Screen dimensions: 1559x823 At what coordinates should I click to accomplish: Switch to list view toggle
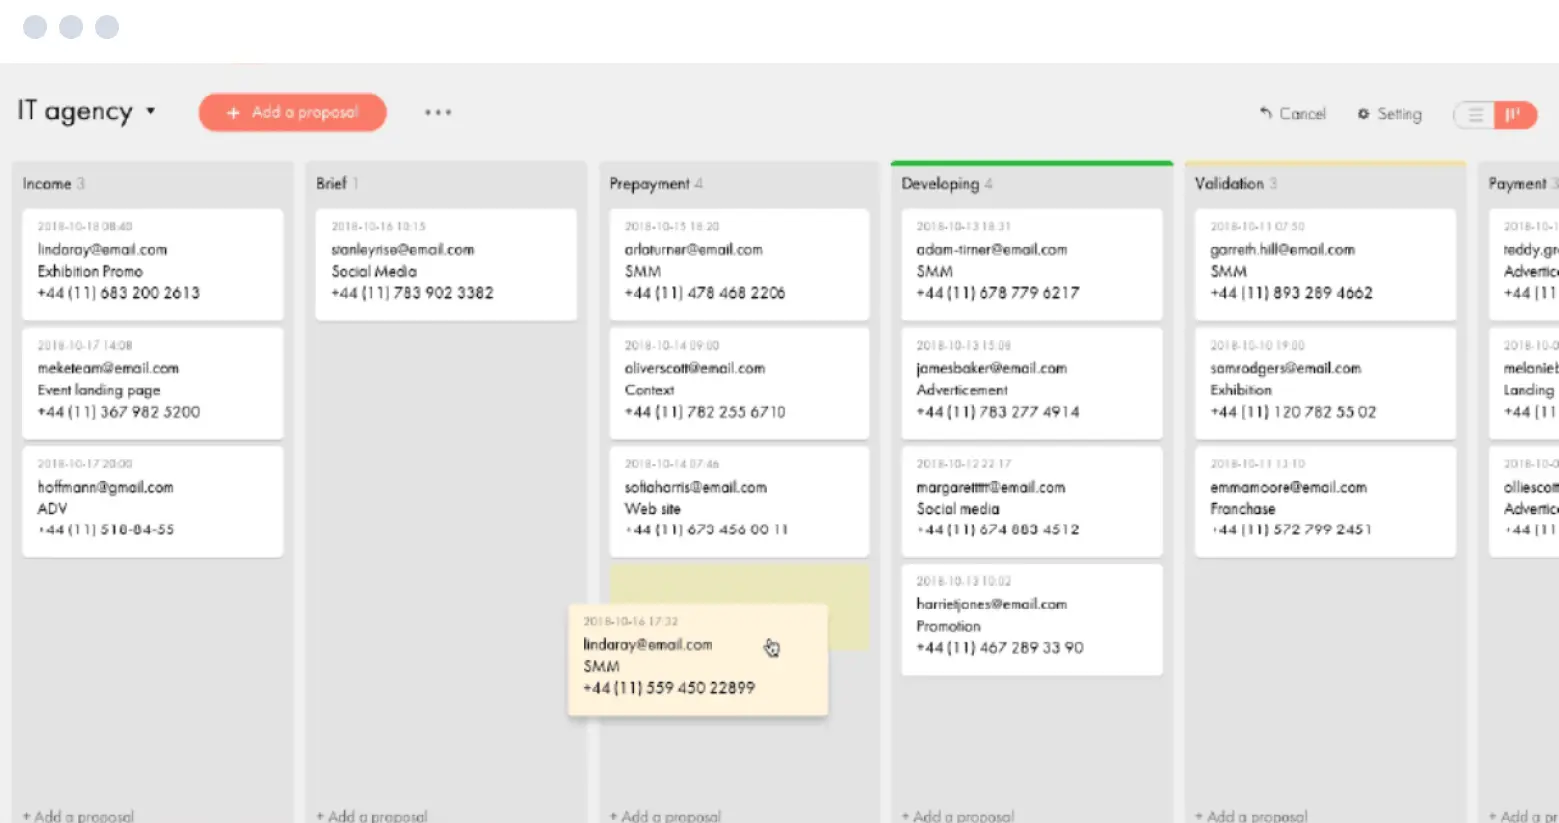(x=1475, y=115)
